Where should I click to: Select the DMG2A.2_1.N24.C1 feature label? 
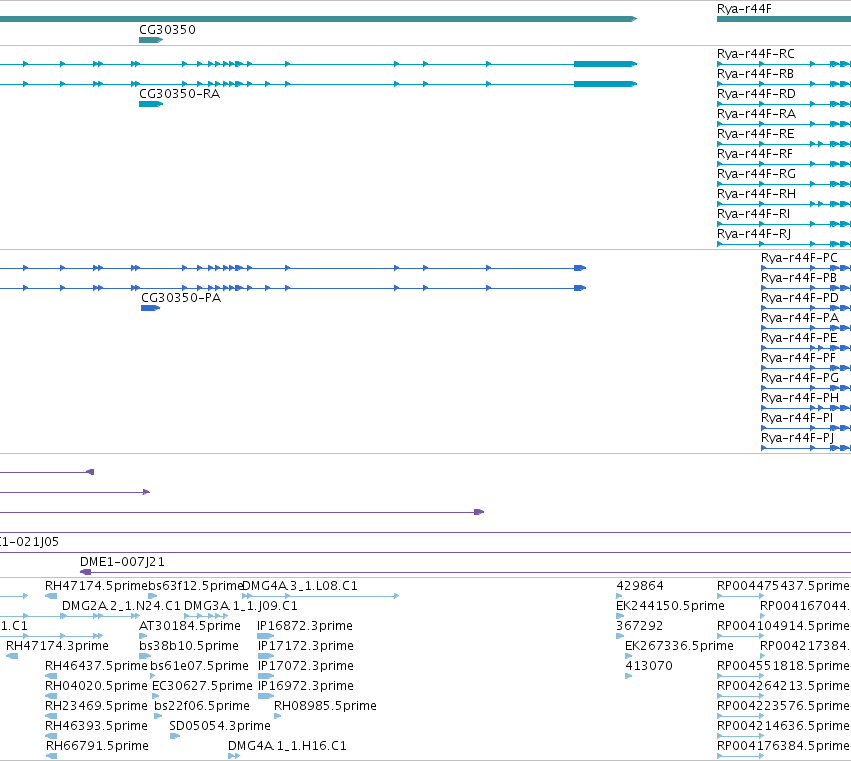(x=121, y=606)
